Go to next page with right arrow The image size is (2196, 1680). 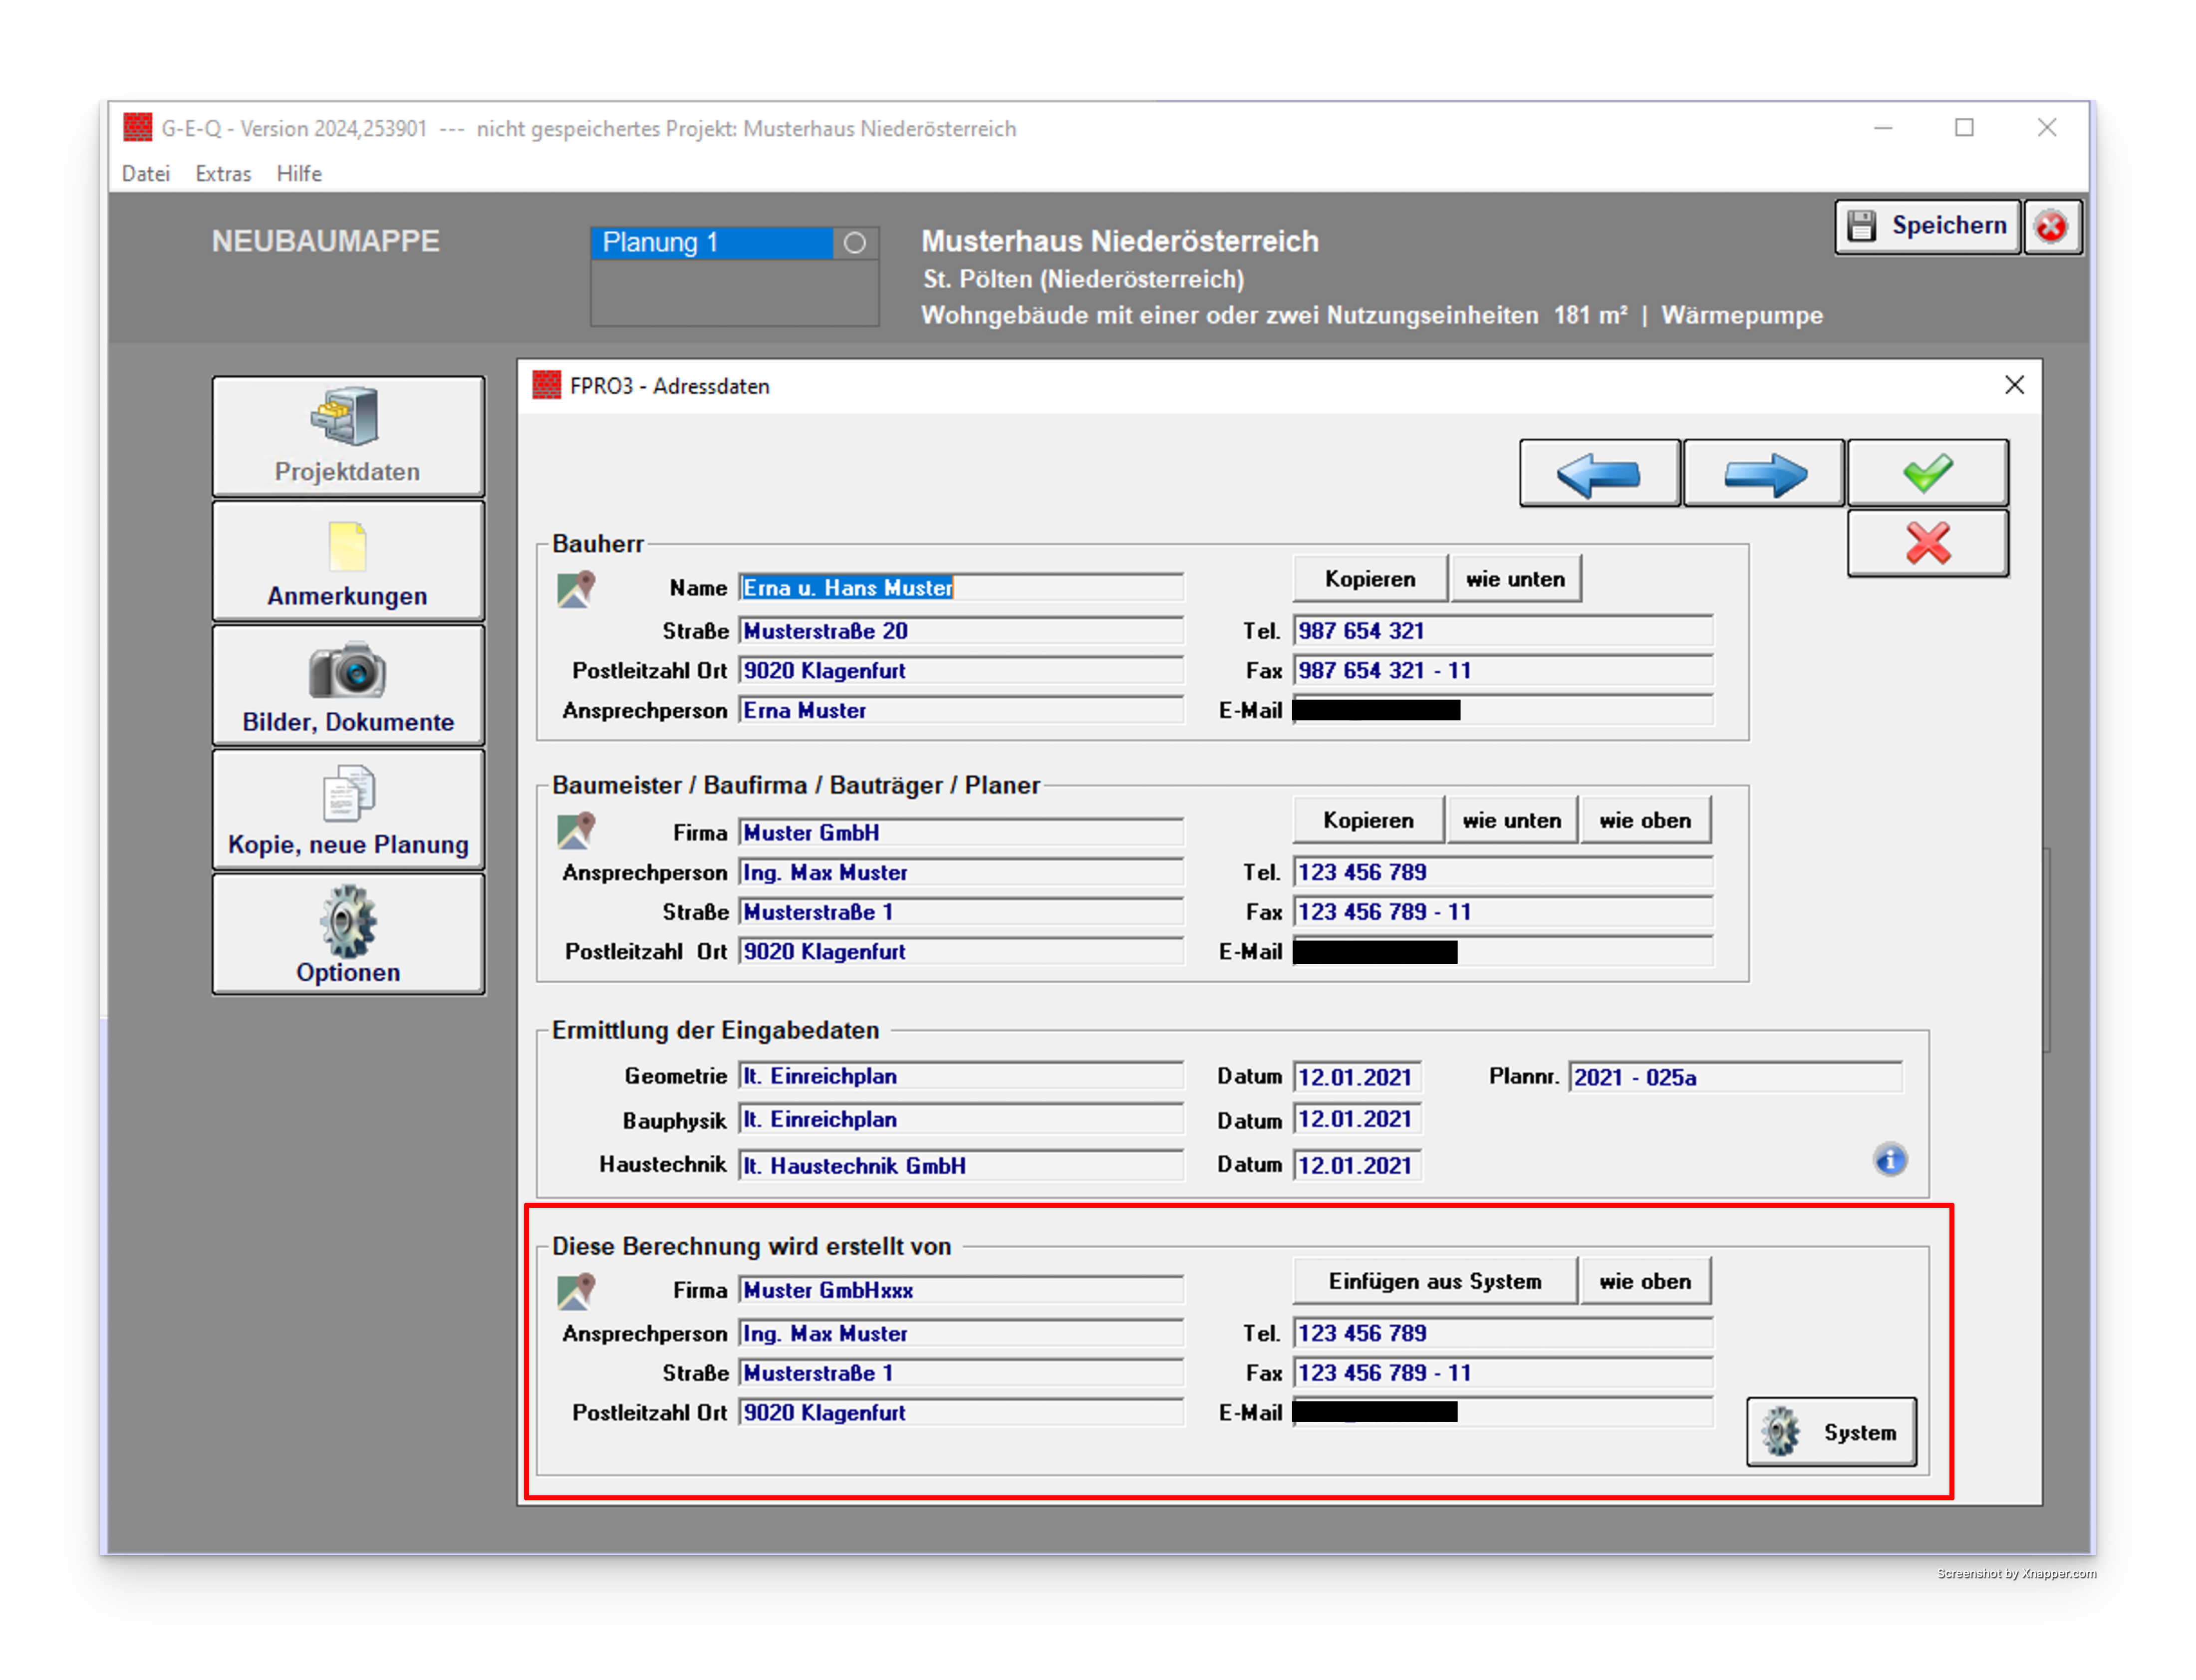(x=1764, y=473)
